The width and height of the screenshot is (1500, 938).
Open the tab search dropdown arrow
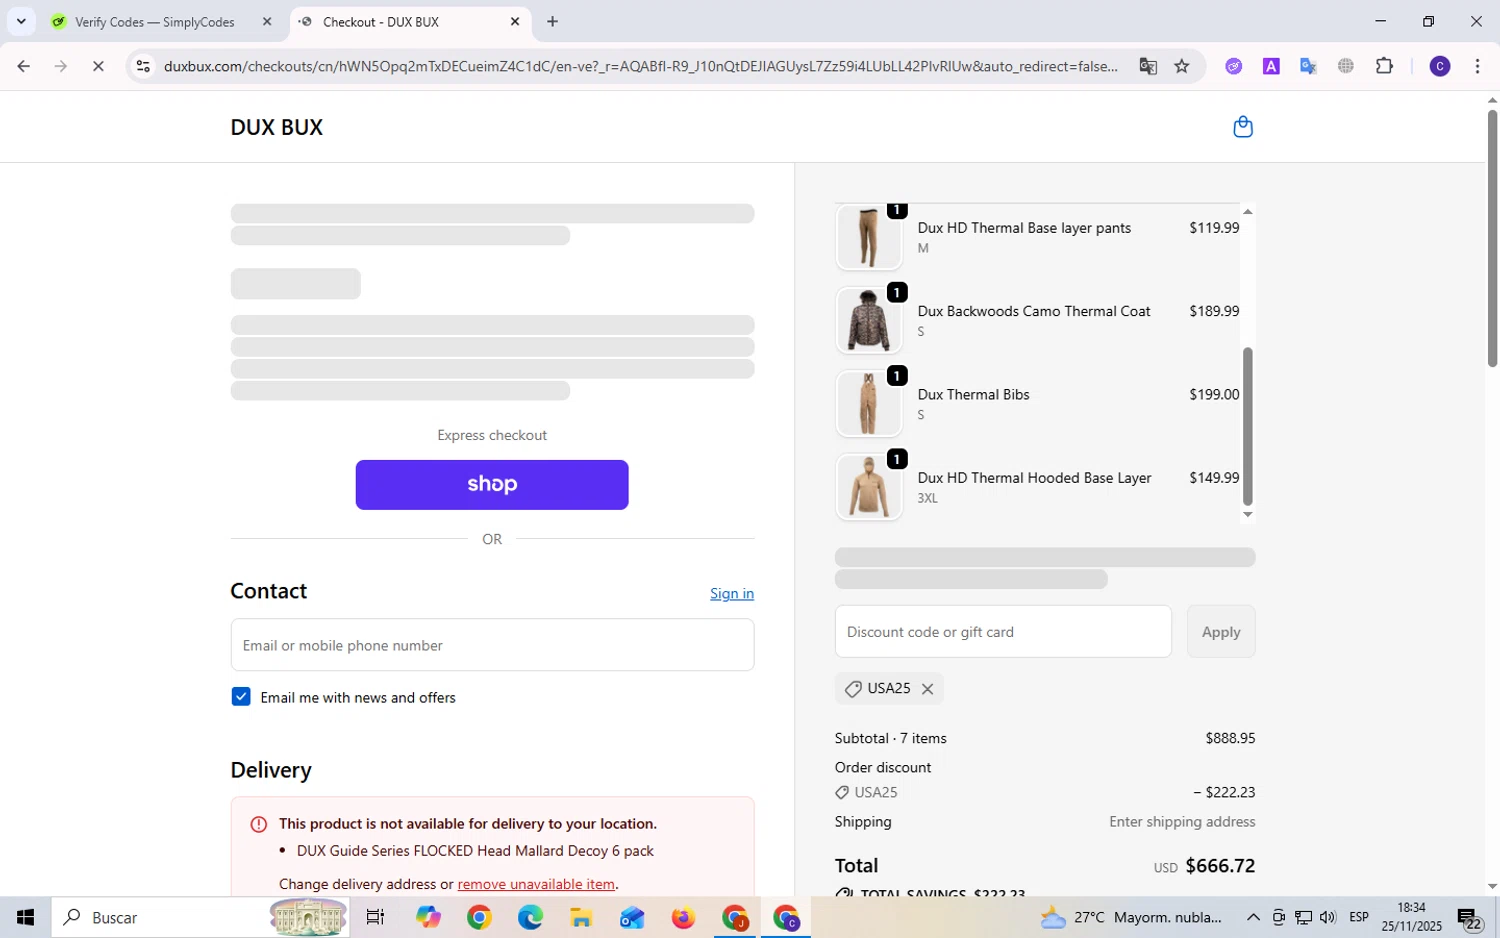[21, 21]
